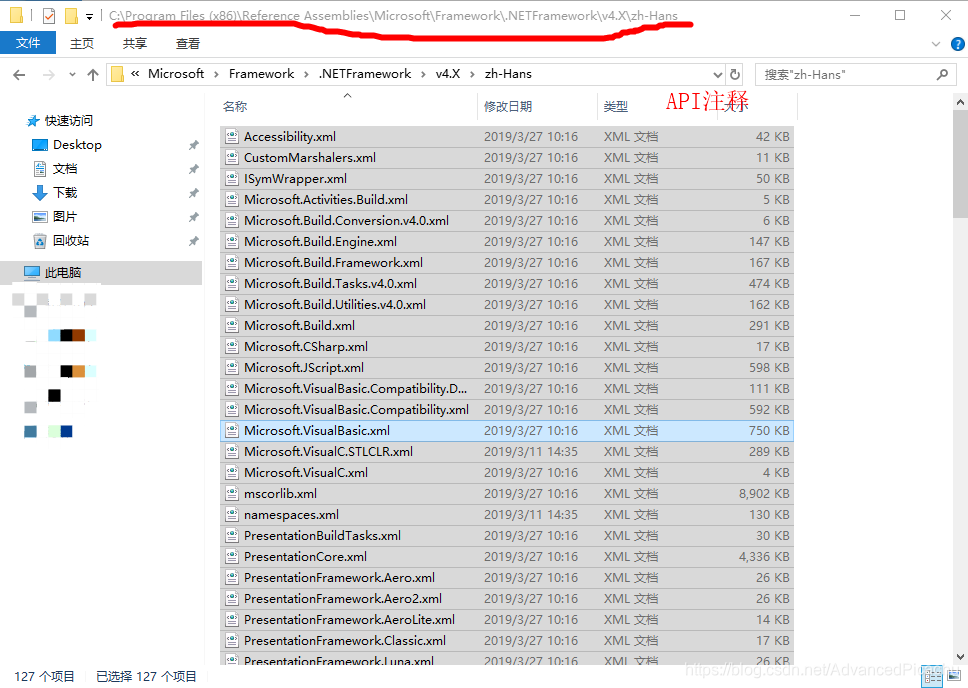Expand breadcrumb chevron after Microsoft
Screen dimensions: 968x688
(x=216, y=74)
